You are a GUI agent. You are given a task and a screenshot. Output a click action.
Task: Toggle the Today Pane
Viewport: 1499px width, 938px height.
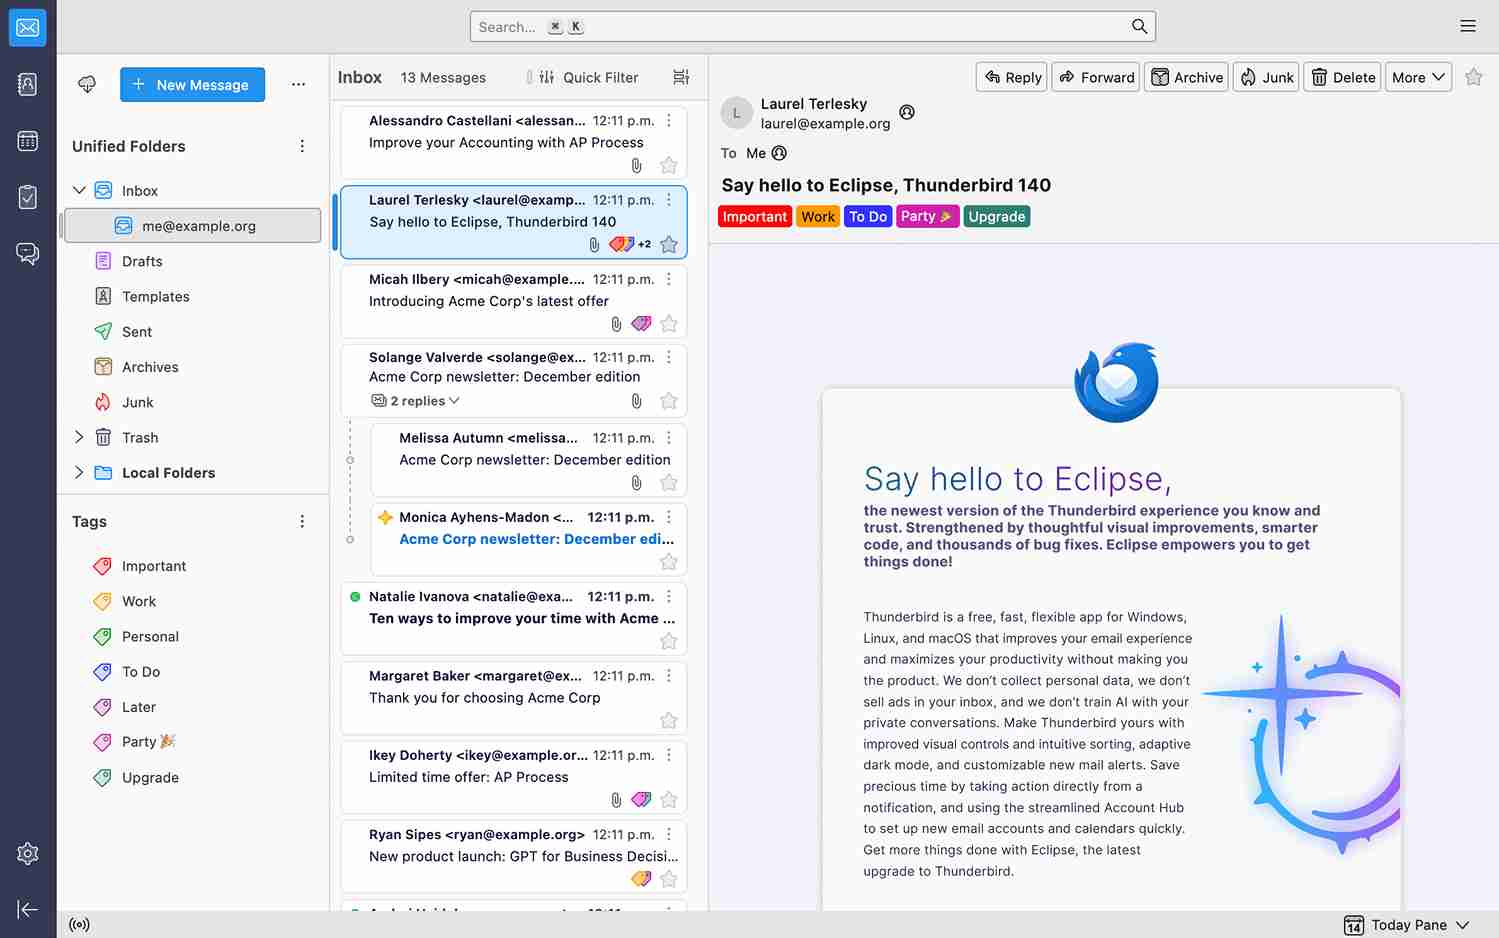(x=1407, y=925)
